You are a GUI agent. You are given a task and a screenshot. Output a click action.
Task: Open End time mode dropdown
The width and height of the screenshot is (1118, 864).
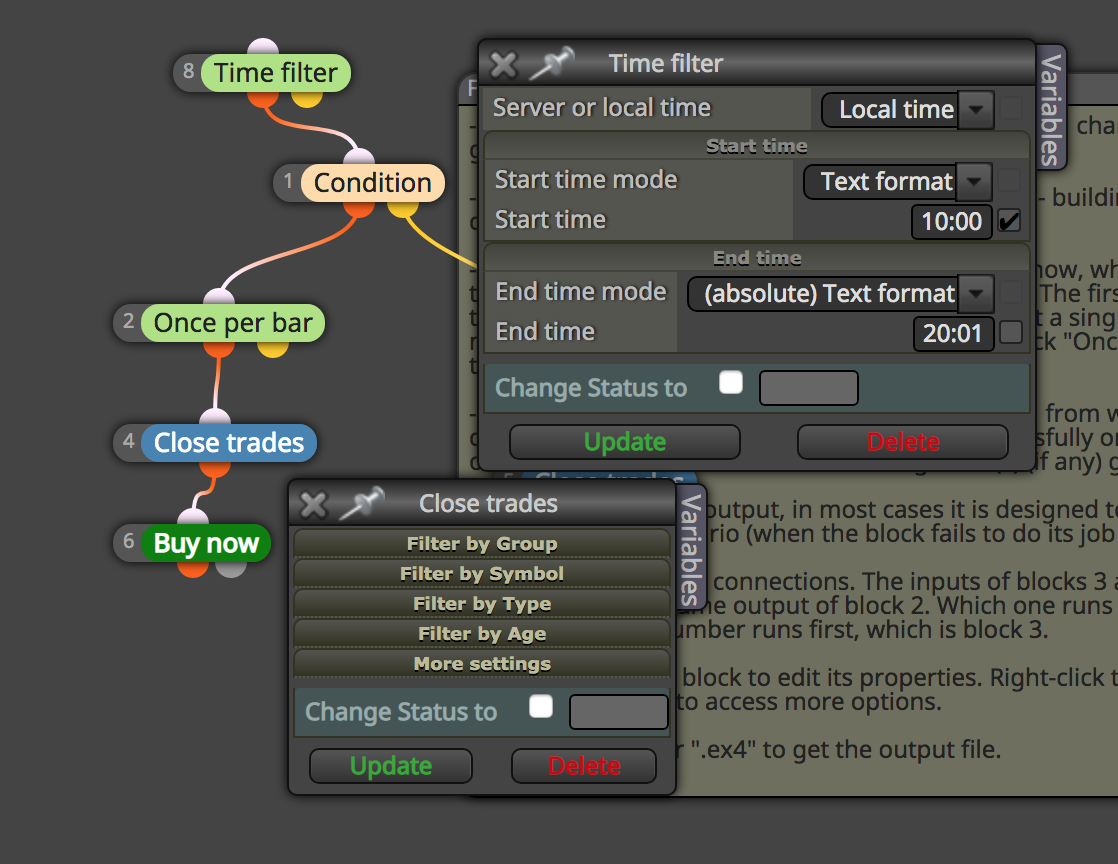(840, 293)
